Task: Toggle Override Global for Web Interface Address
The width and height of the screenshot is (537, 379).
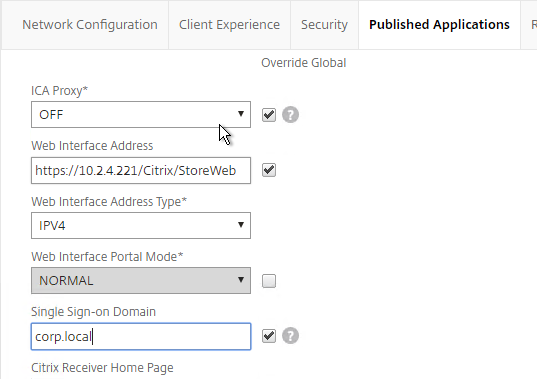Action: (x=269, y=170)
